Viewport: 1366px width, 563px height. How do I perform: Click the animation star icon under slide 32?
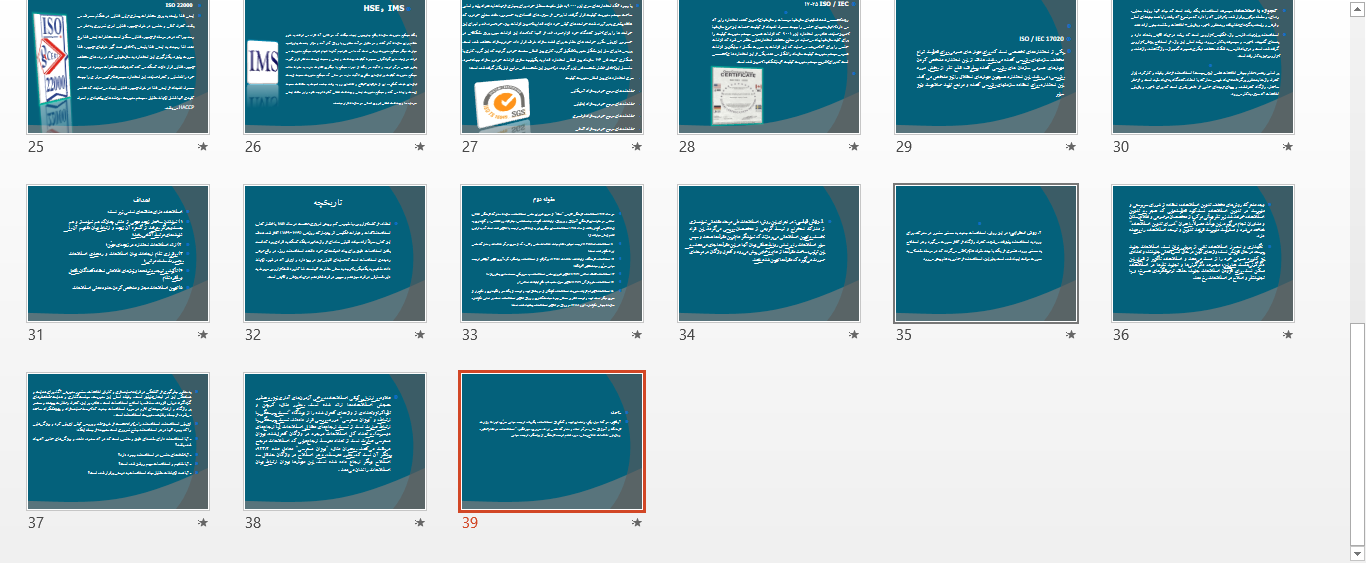click(420, 335)
